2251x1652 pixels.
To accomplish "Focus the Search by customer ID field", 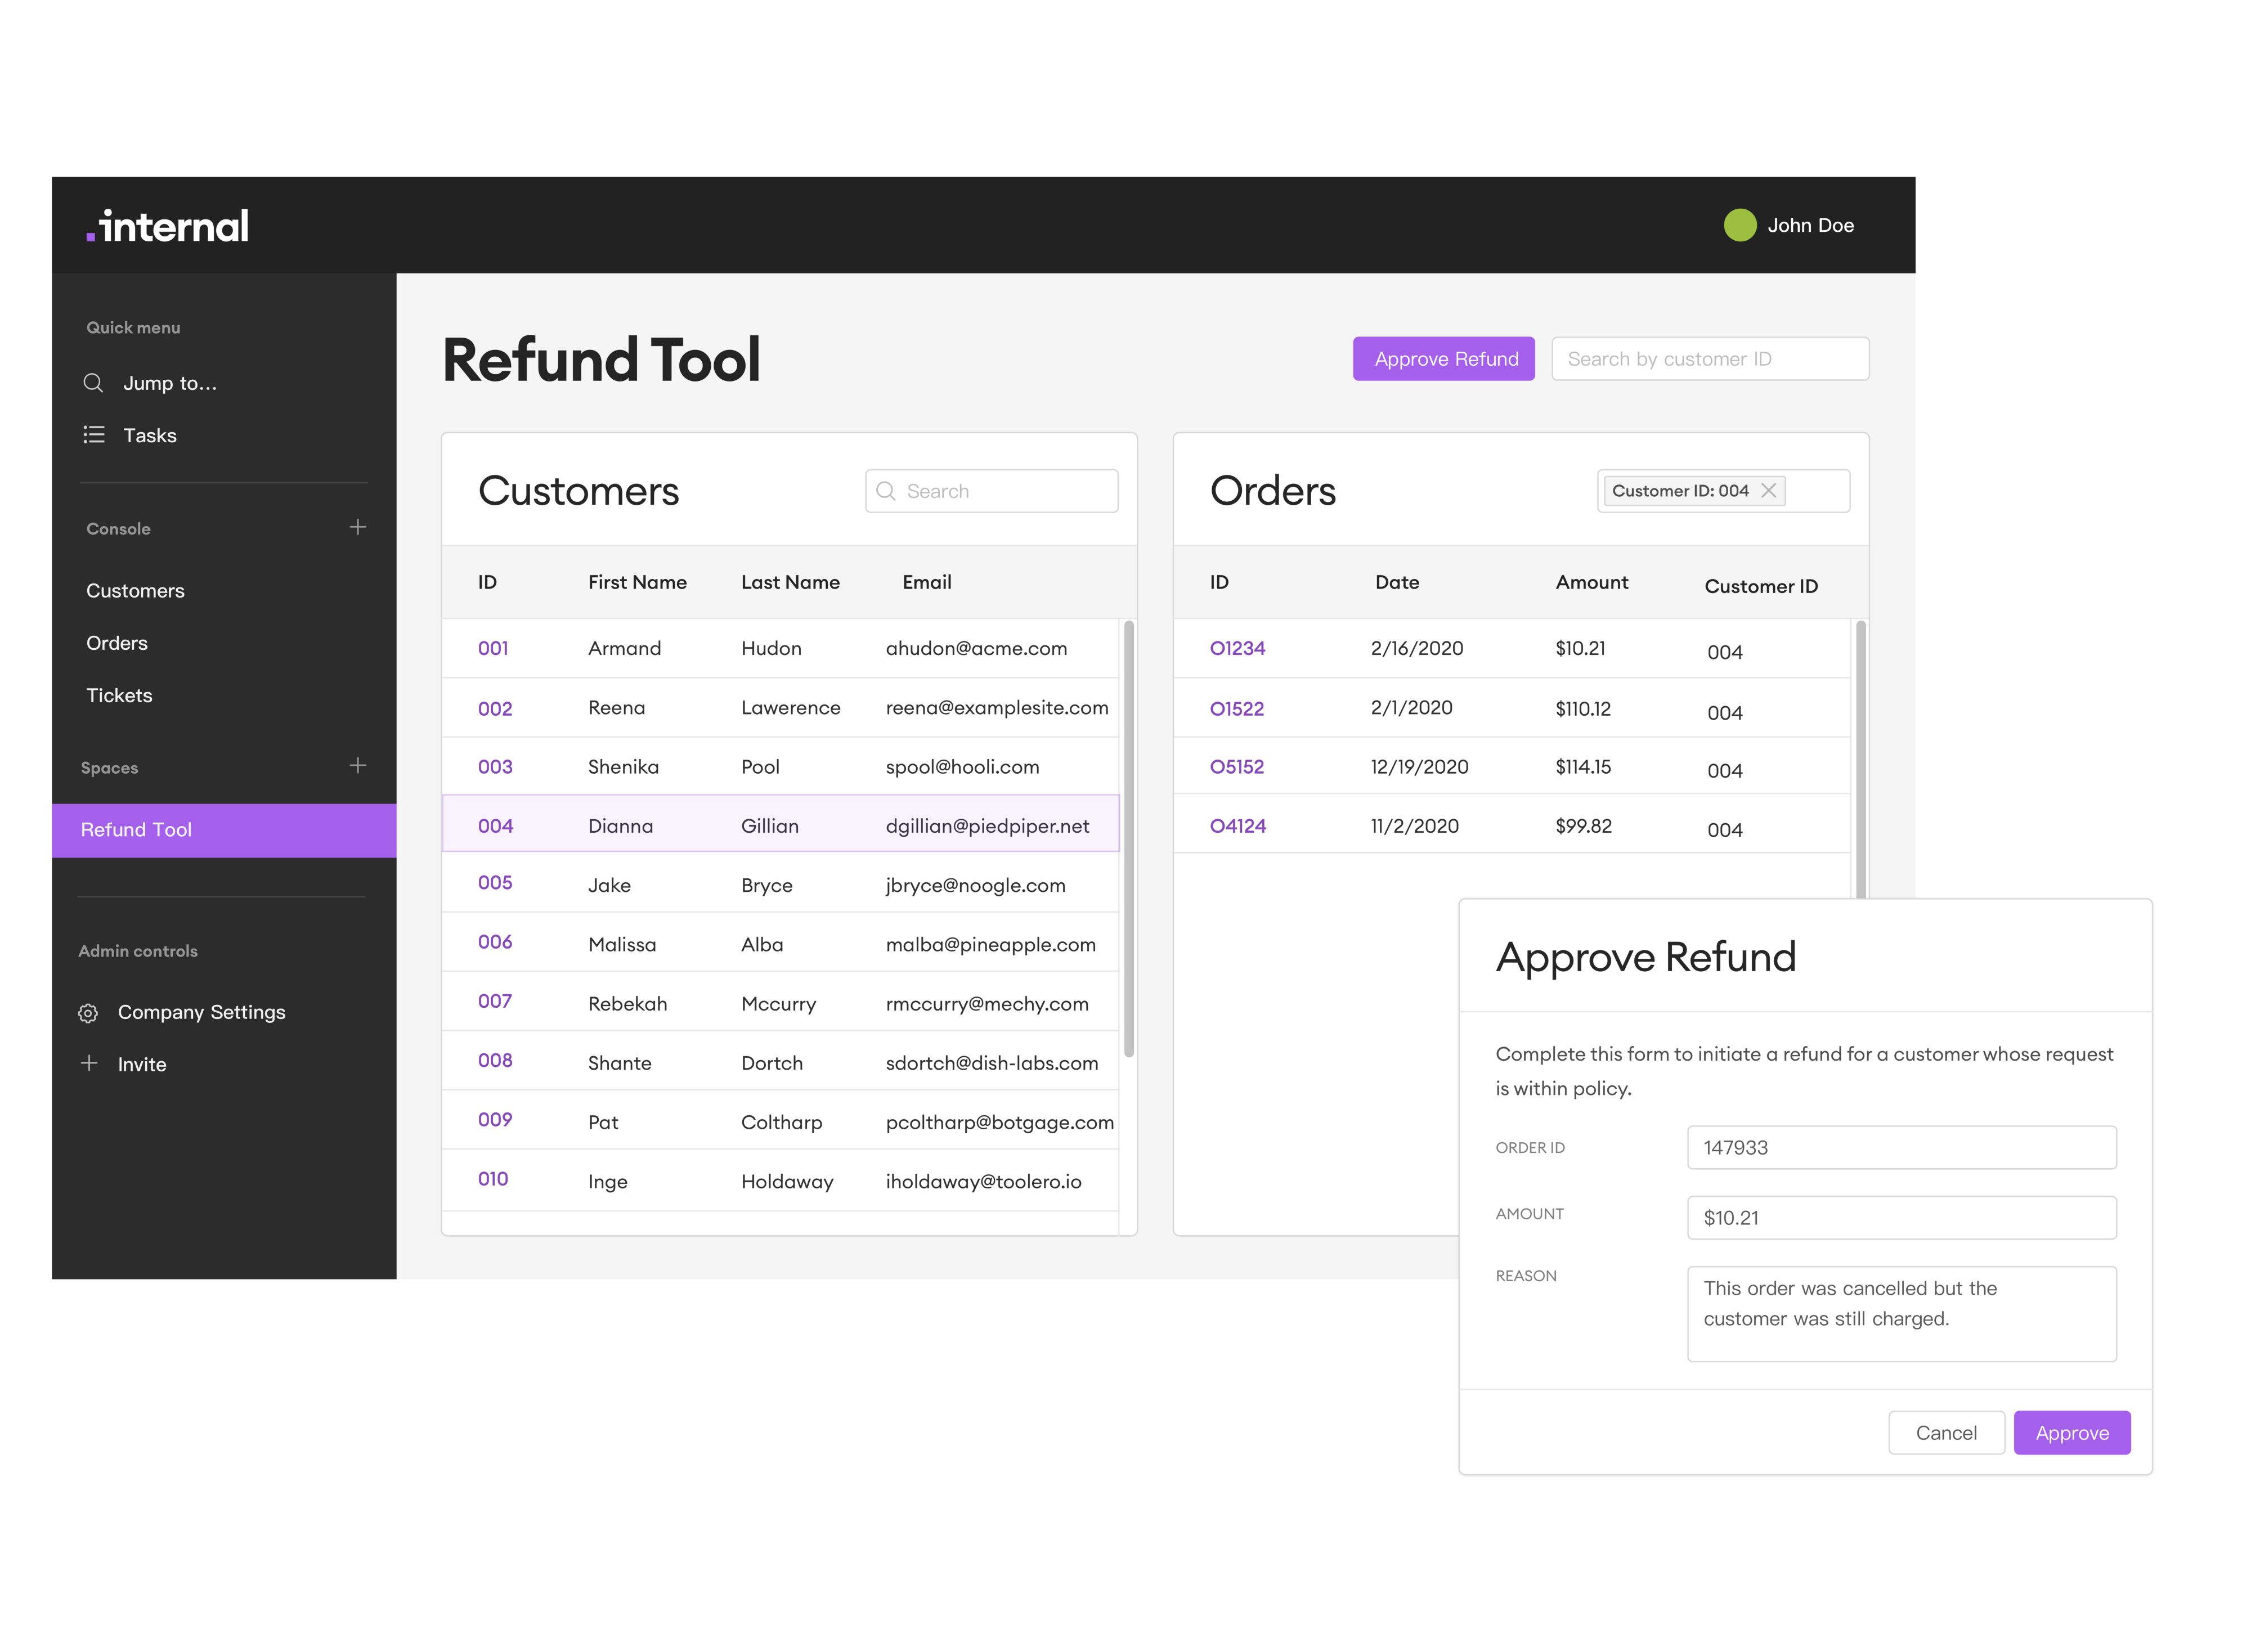I will pos(1710,359).
